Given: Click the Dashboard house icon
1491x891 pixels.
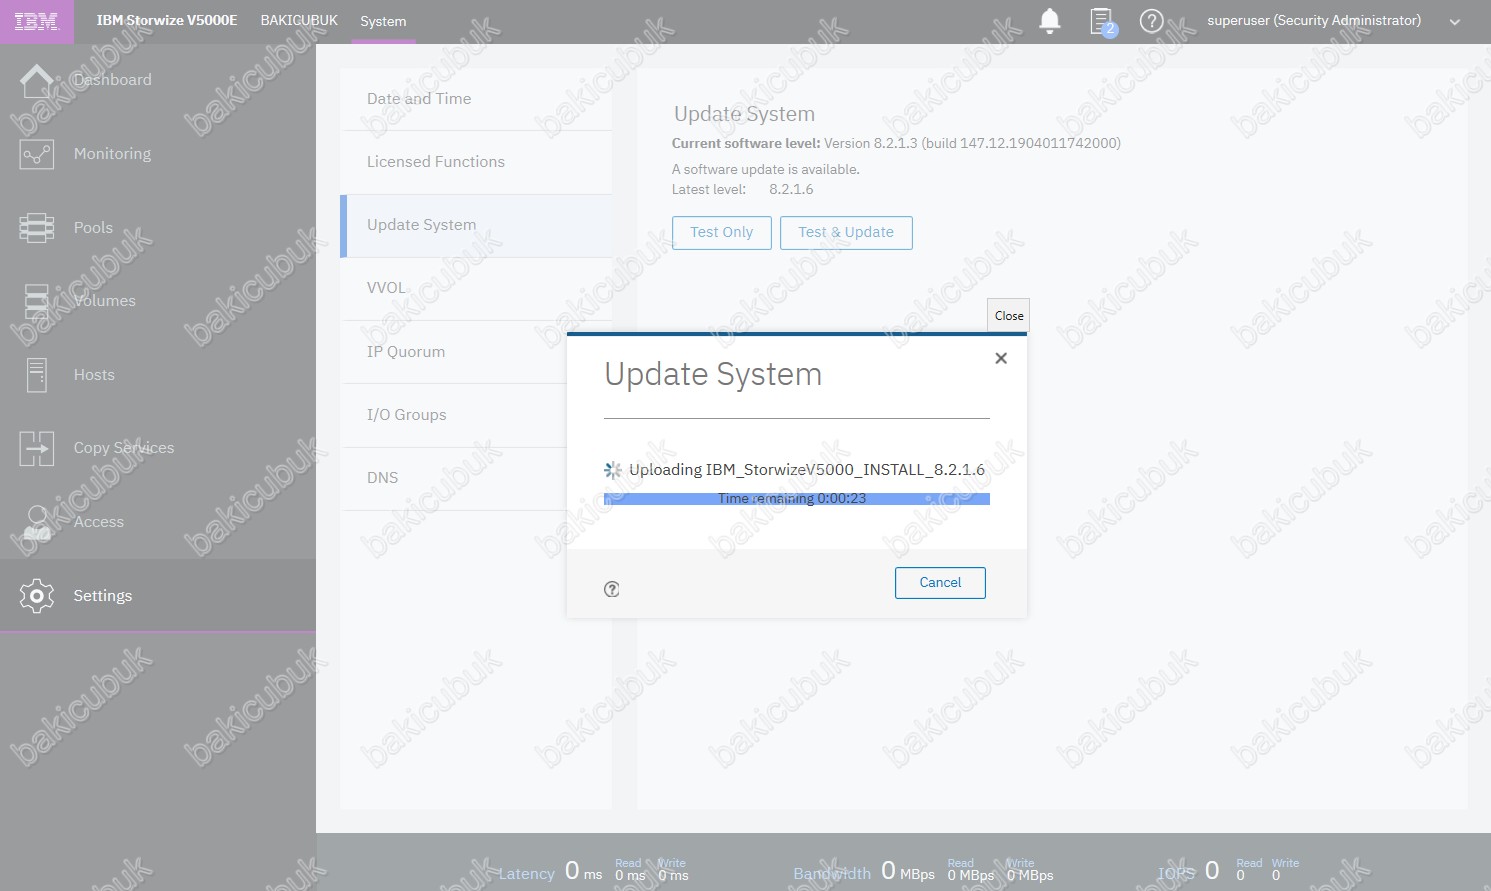Looking at the screenshot, I should [x=37, y=80].
